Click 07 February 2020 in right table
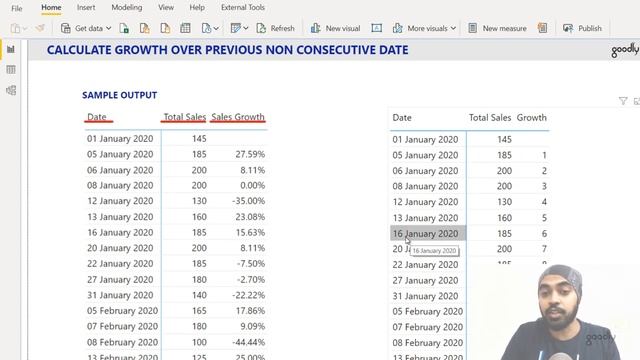The image size is (640, 360). click(428, 327)
